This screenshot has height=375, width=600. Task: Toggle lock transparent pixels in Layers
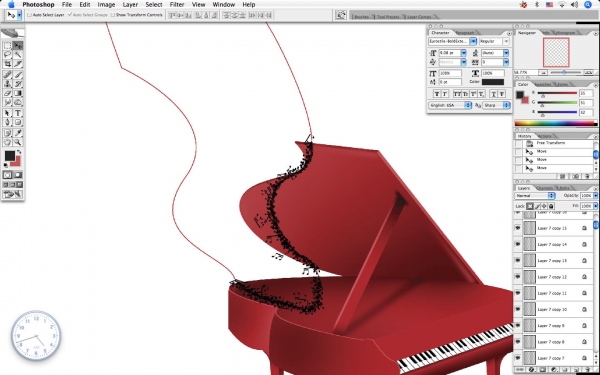pyautogui.click(x=530, y=206)
